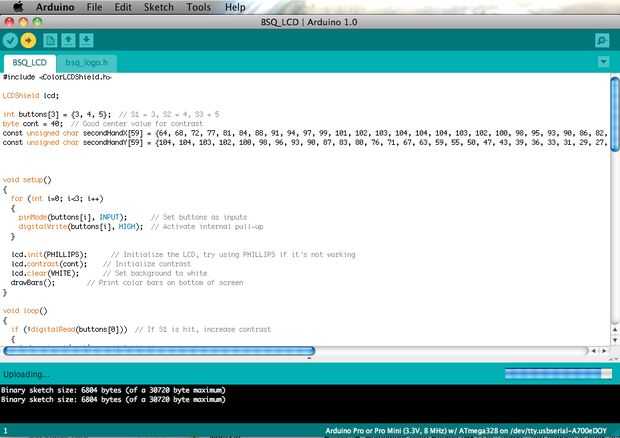The image size is (620, 438).
Task: Open the File menu
Action: [x=95, y=7]
